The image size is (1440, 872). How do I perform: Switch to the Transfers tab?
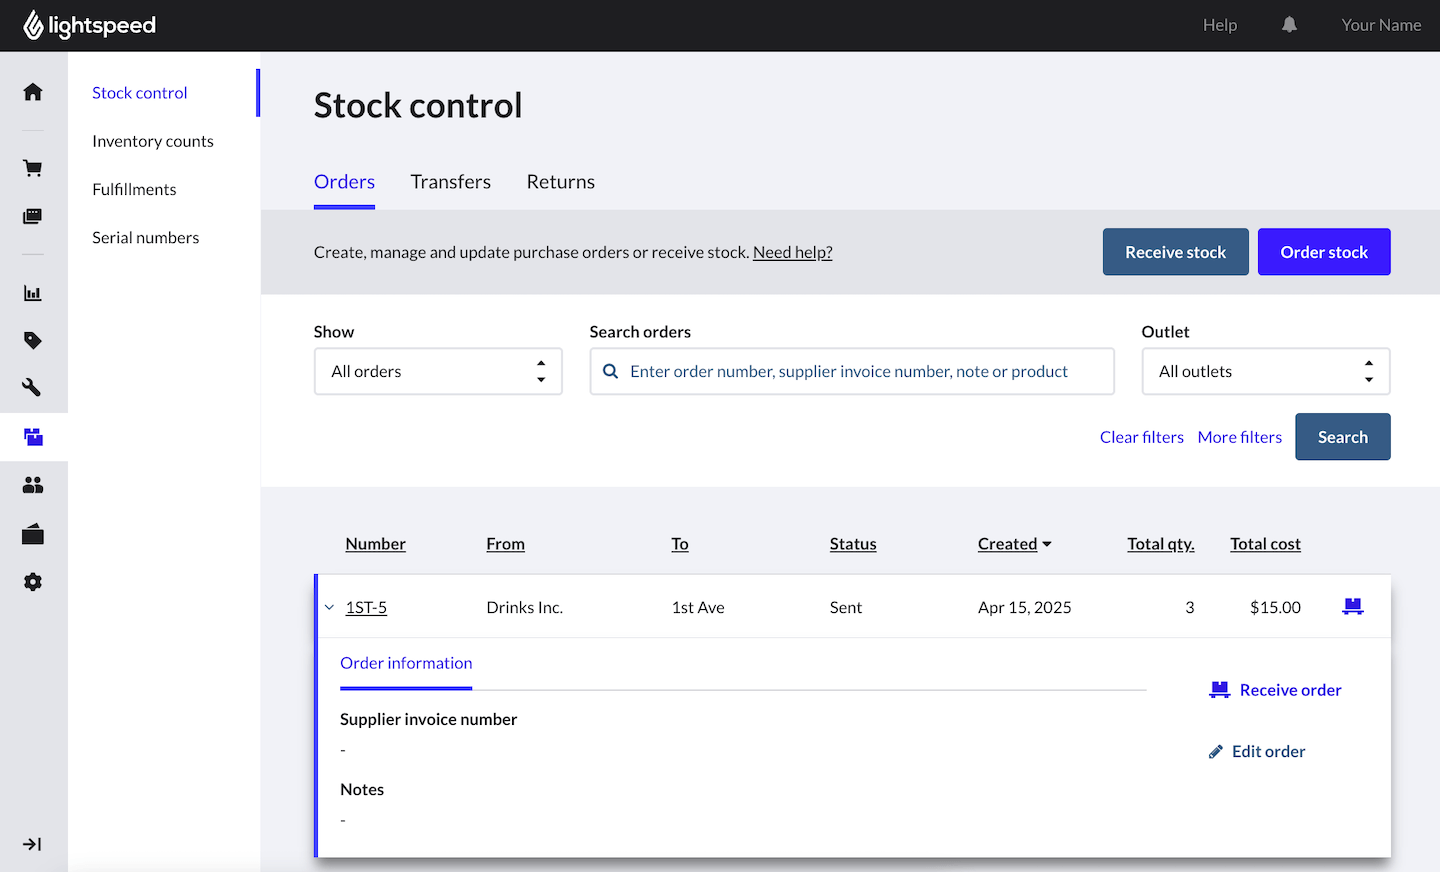point(450,181)
